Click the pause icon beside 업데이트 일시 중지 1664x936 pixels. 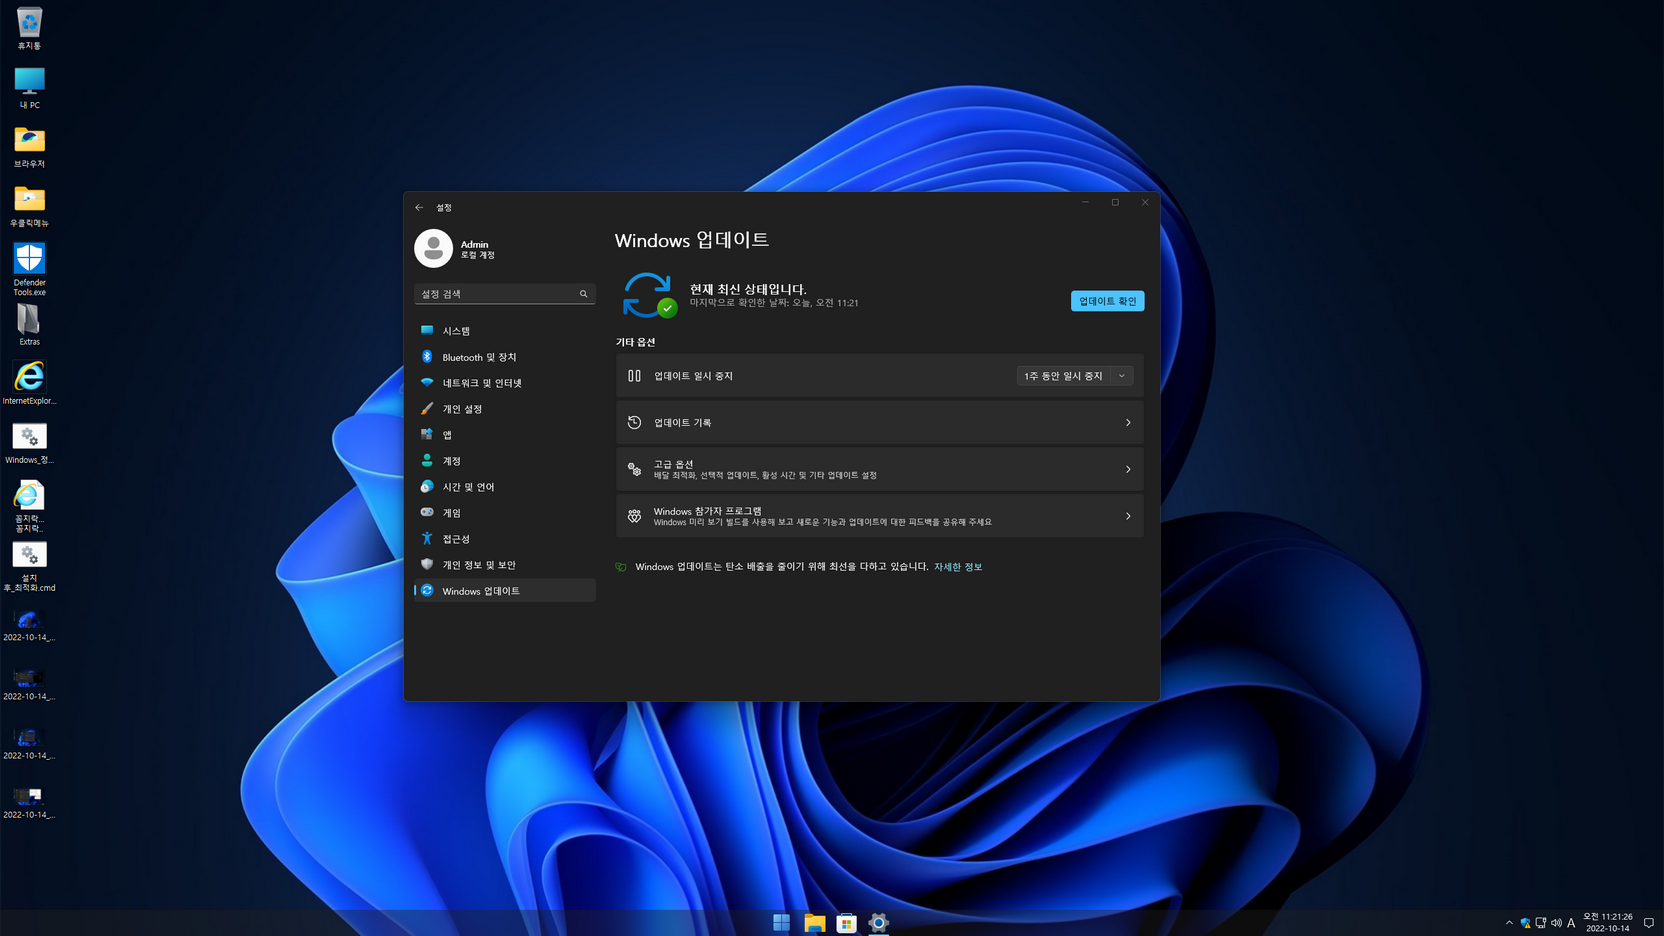pyautogui.click(x=634, y=376)
